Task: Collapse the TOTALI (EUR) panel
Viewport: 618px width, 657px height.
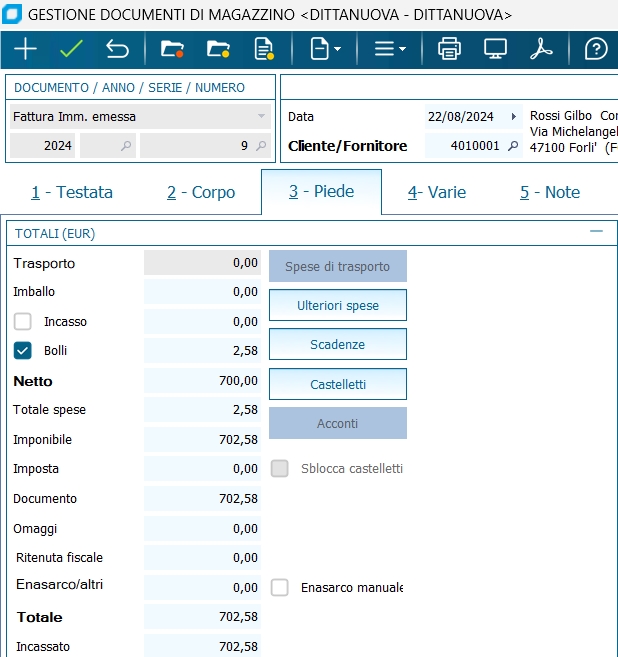Action: coord(596,231)
